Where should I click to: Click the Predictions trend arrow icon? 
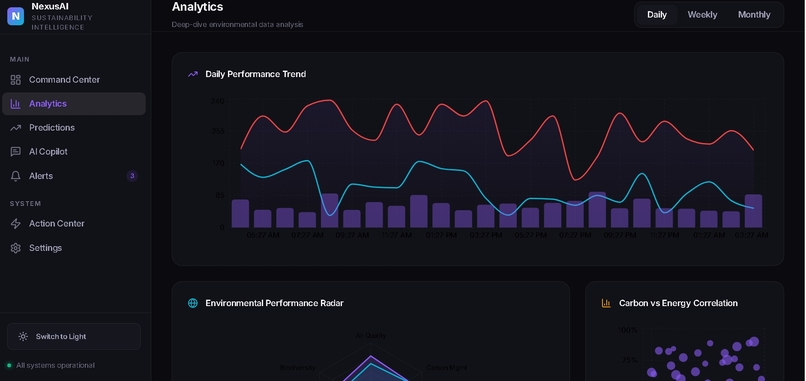tap(15, 128)
